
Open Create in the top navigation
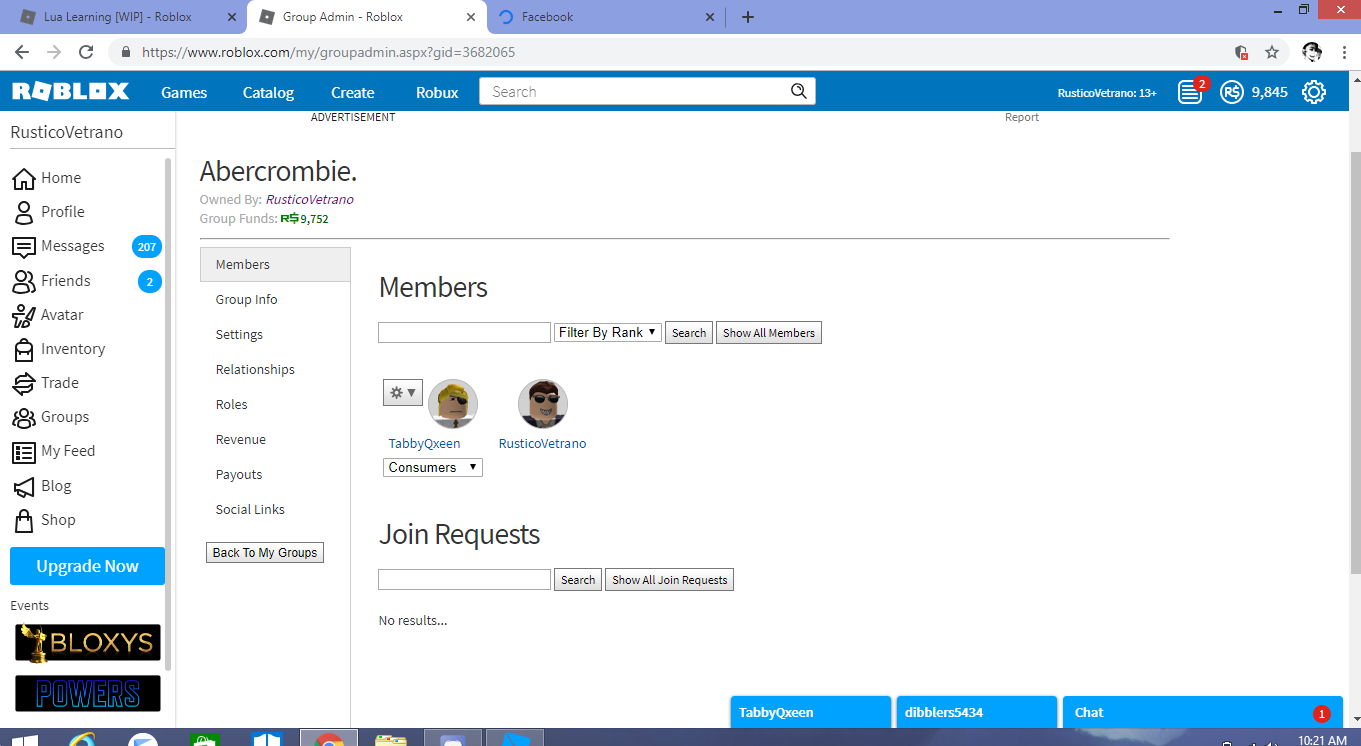(353, 92)
